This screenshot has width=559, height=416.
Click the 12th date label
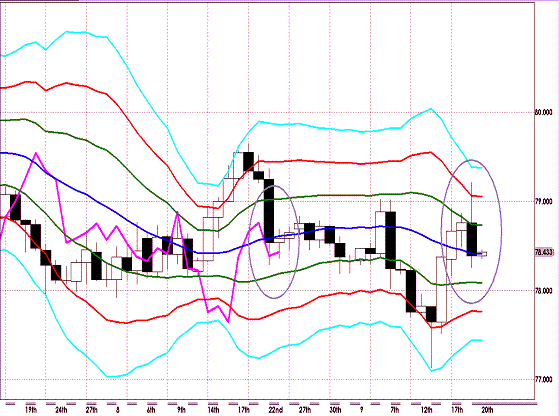tap(426, 410)
